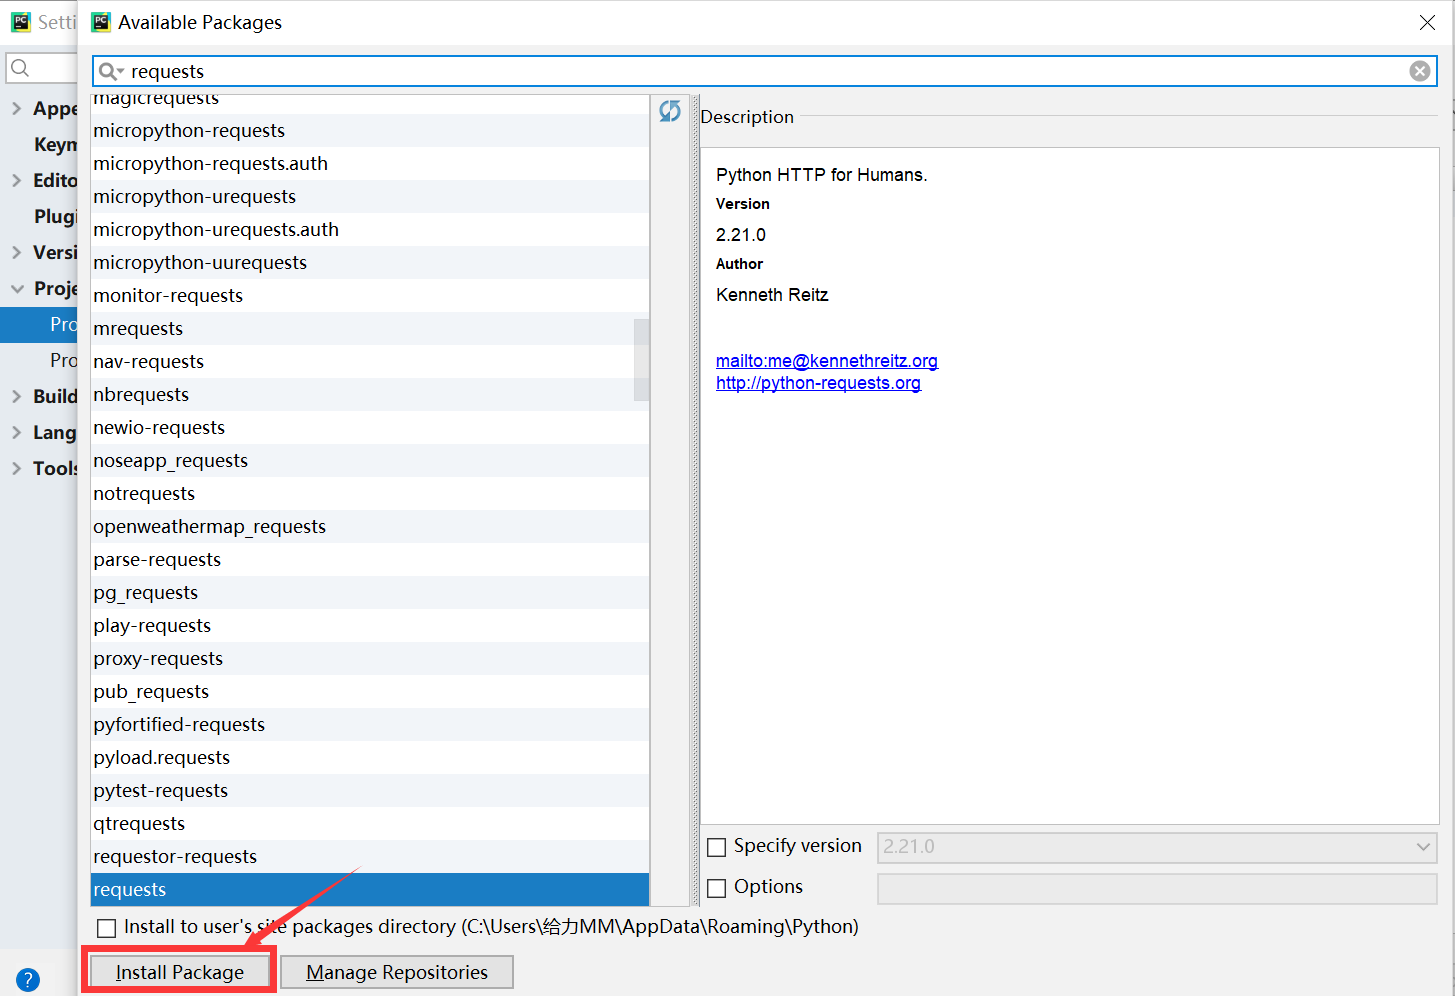This screenshot has height=996, width=1455.
Task: Expand the Tools node in Settings tree
Action: [x=16, y=468]
